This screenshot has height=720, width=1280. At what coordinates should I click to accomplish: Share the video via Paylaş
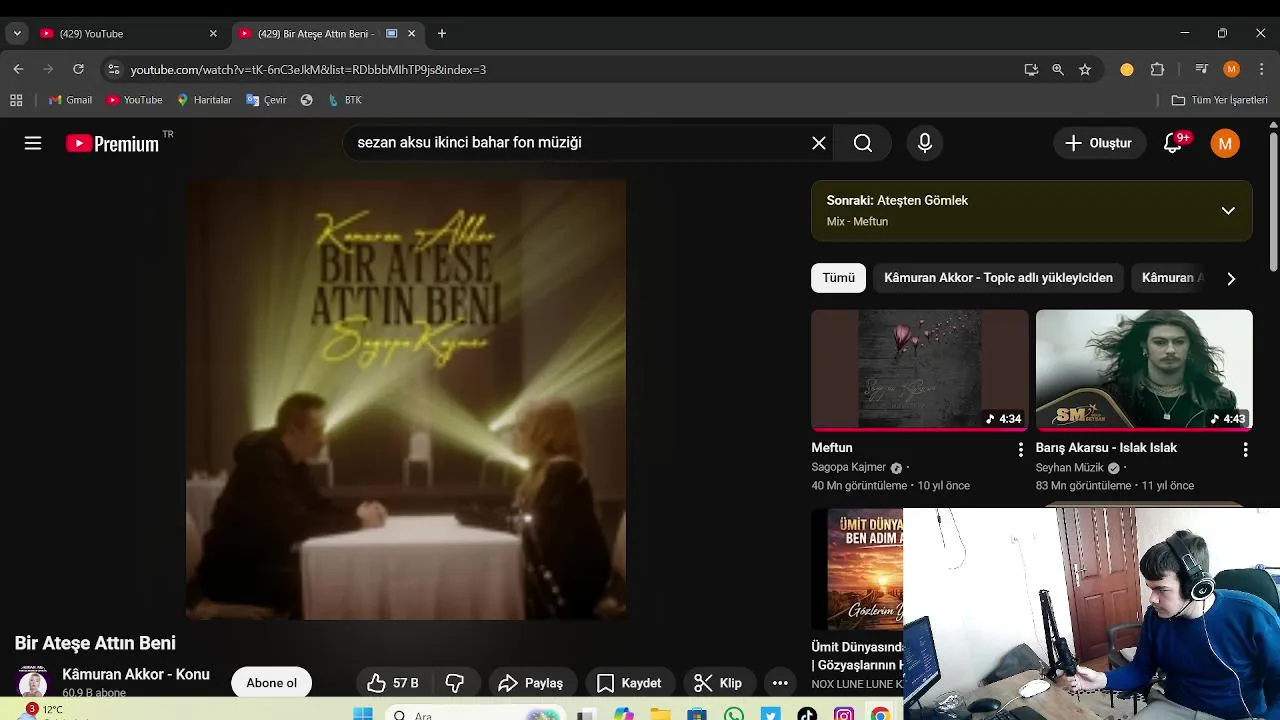click(531, 683)
